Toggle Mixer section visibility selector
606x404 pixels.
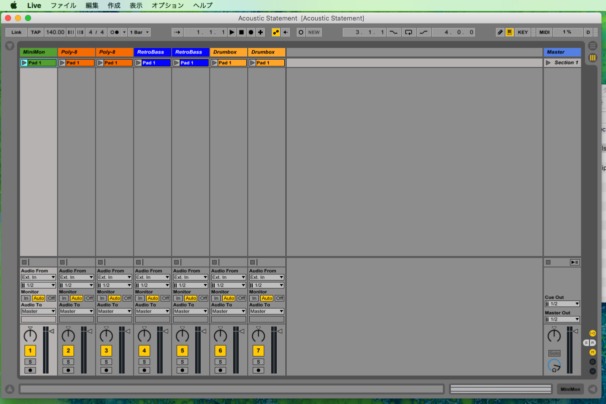click(x=592, y=352)
